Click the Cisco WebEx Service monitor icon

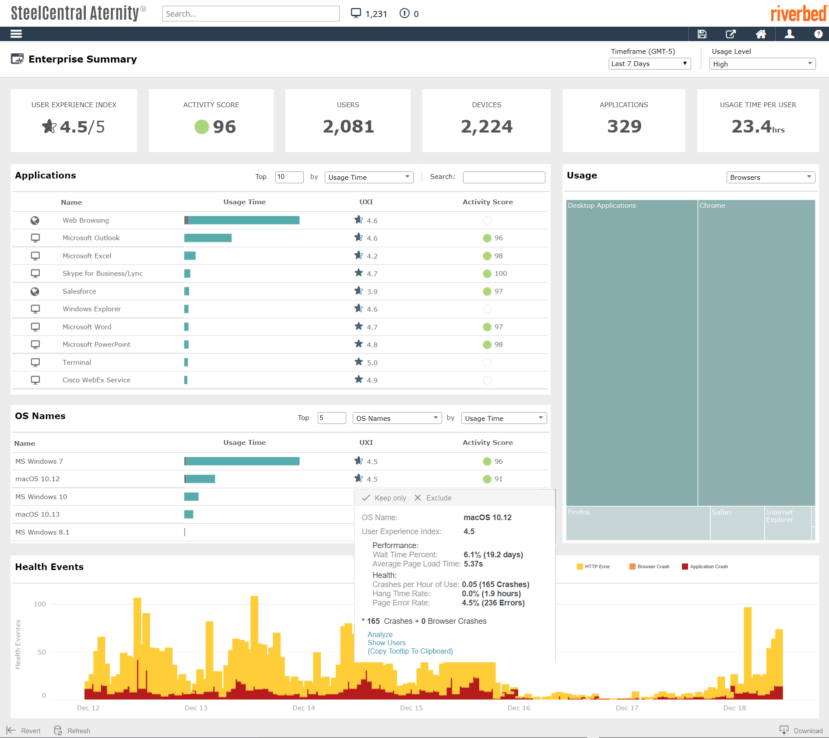click(x=35, y=380)
